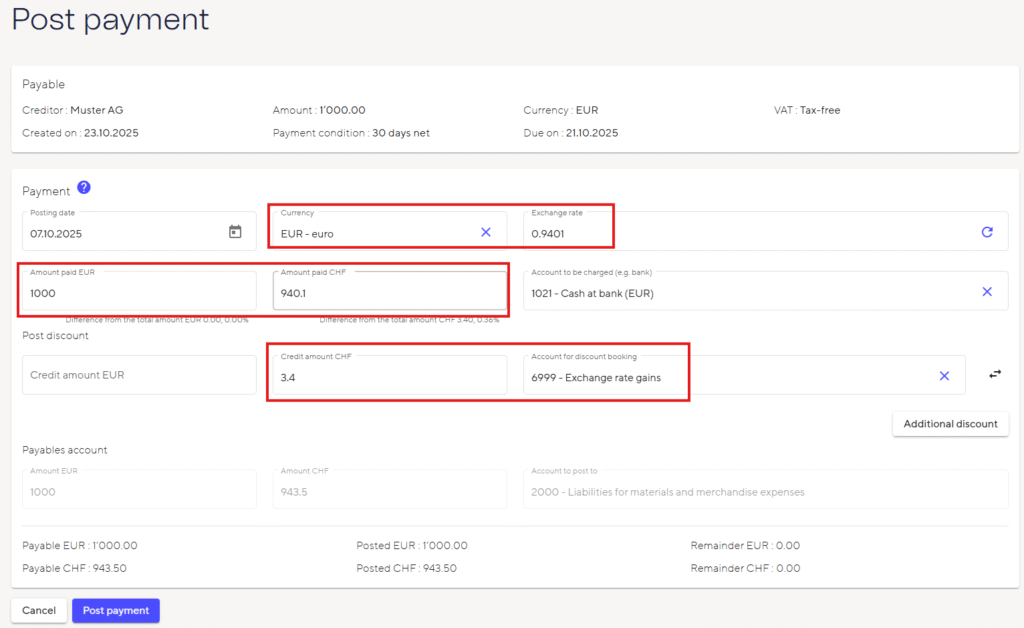
Task: Clear the EUR - euro currency selection
Action: click(x=486, y=232)
